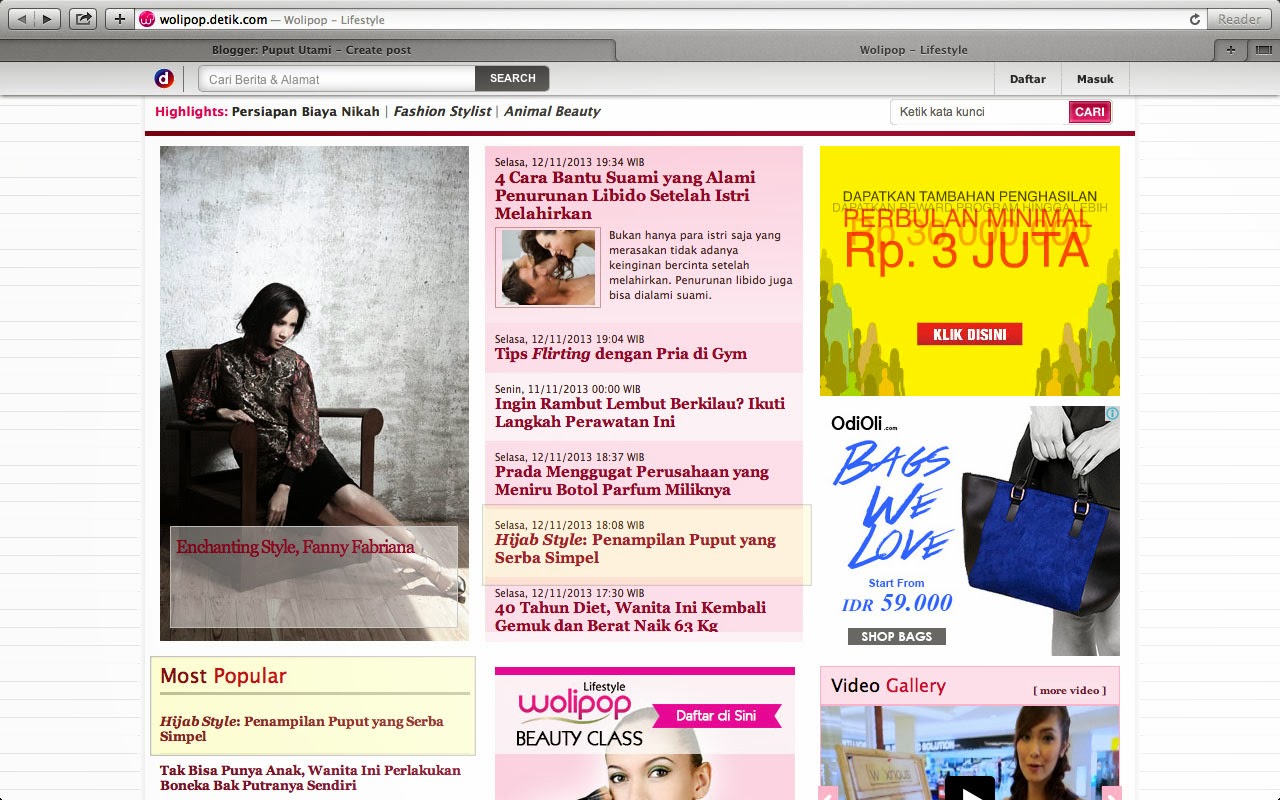Click the AdChoices info icon on the OdiOli ad
1280x800 pixels.
point(1112,413)
